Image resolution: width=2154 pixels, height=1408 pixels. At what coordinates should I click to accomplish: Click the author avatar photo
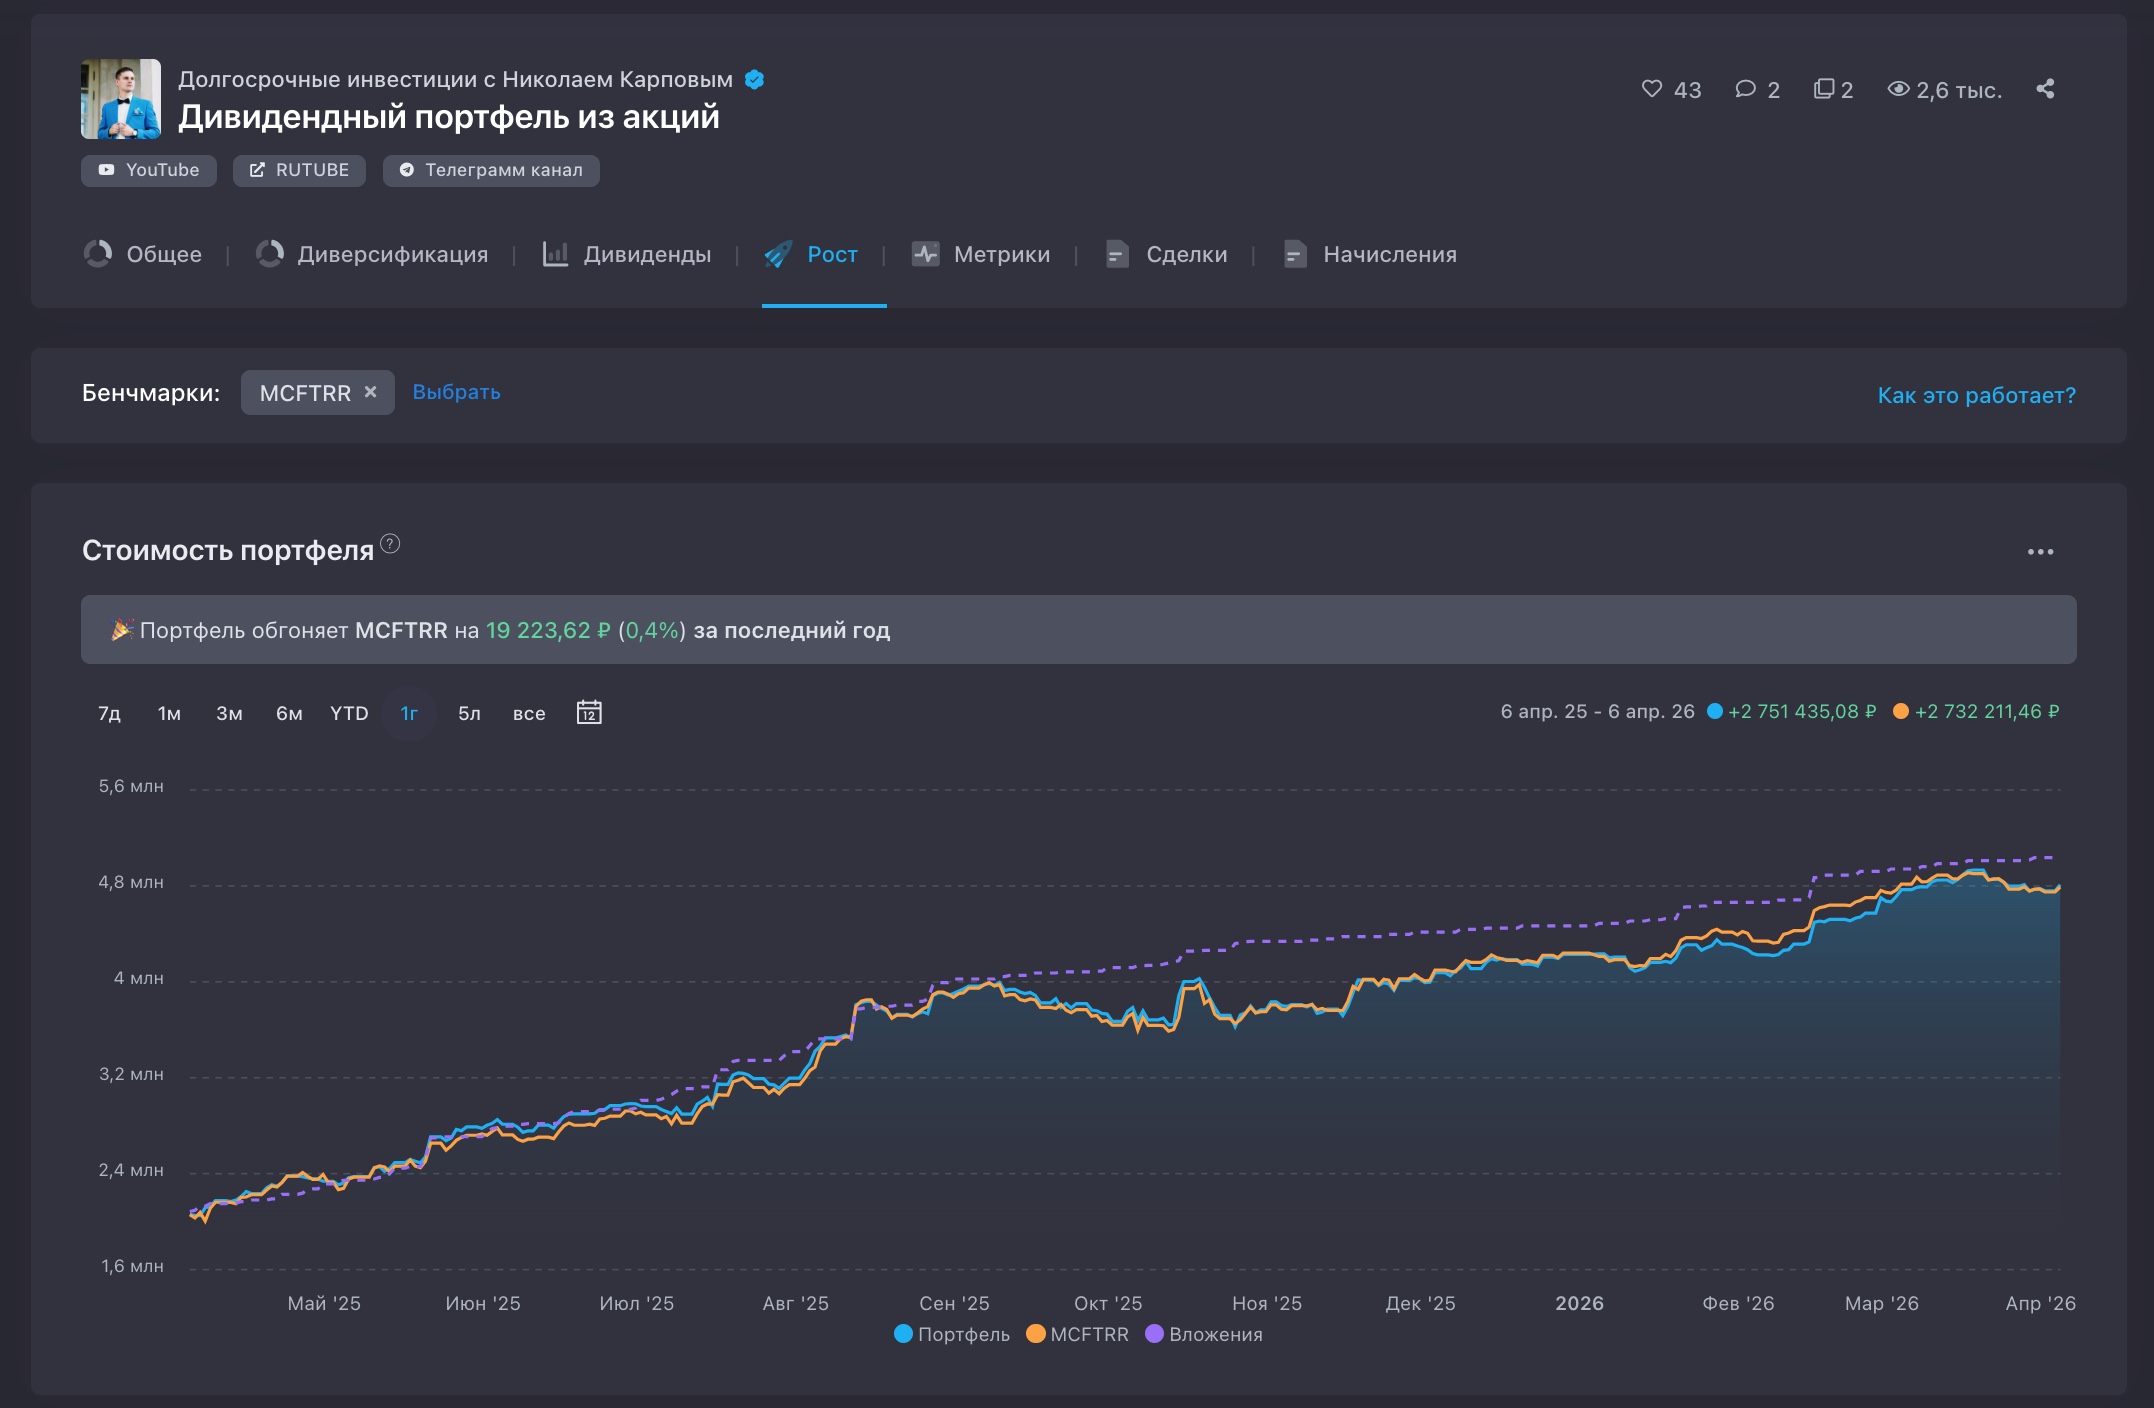[121, 99]
